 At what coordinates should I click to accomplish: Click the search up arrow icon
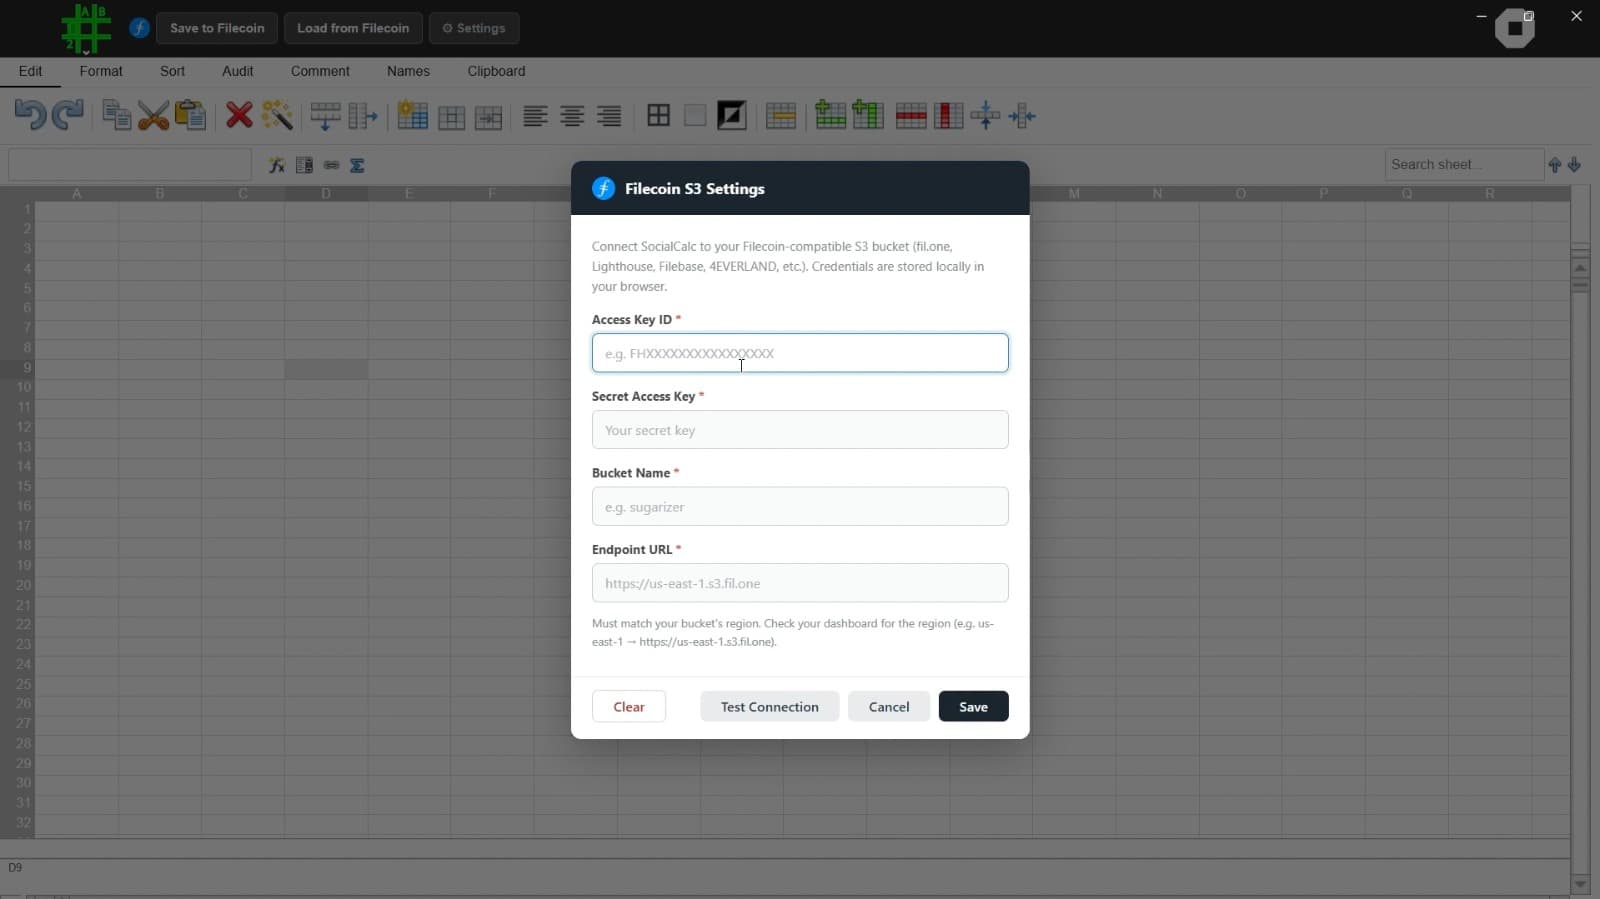pyautogui.click(x=1555, y=165)
